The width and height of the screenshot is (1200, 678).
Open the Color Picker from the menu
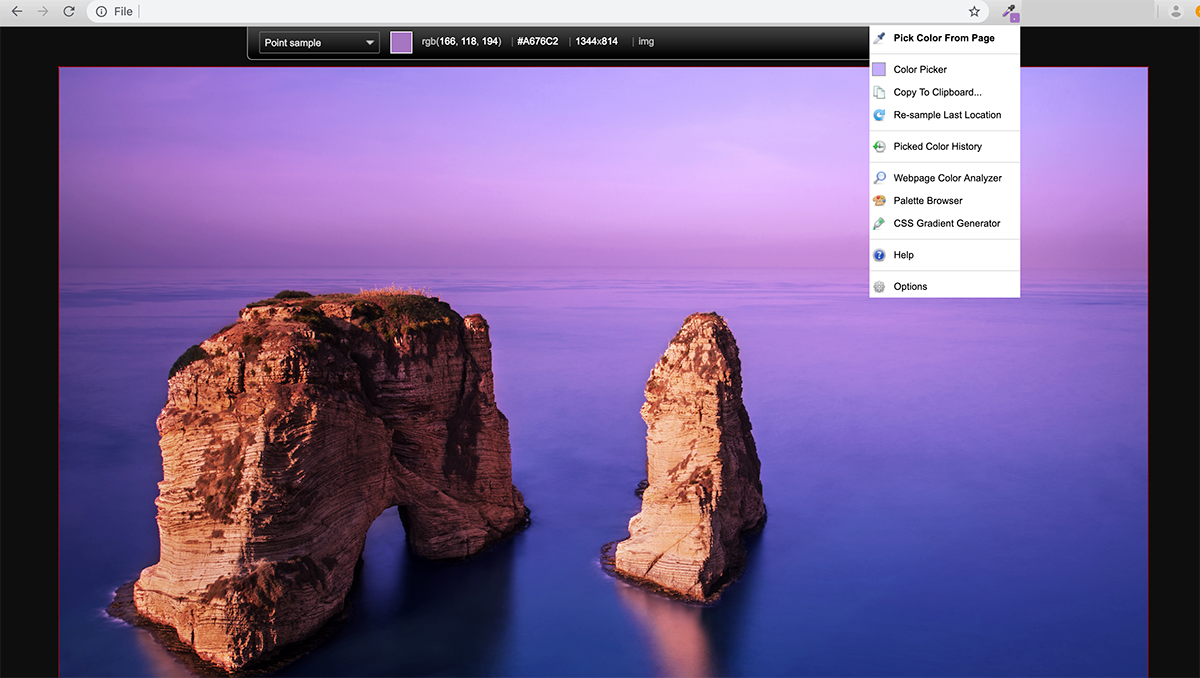tap(919, 69)
